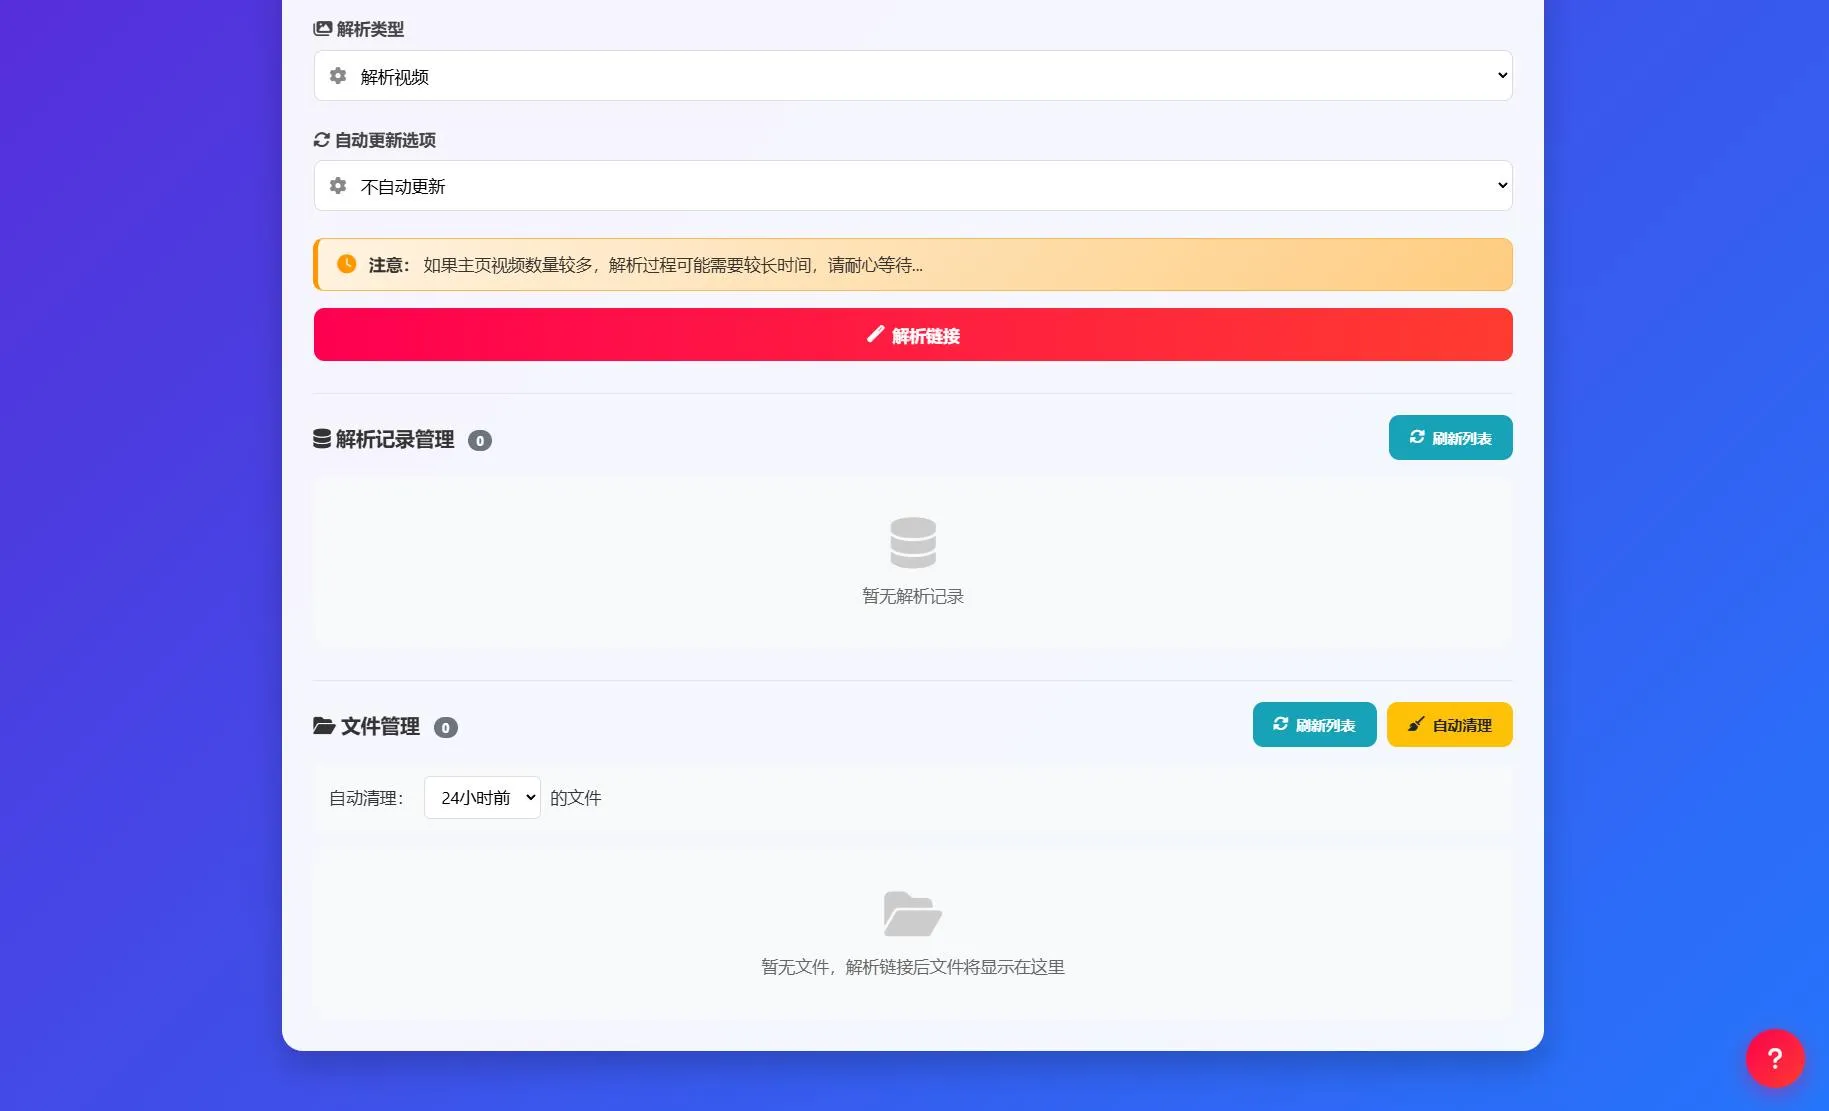Click the count badge next to 解析记录管理
Image resolution: width=1829 pixels, height=1111 pixels.
point(480,440)
